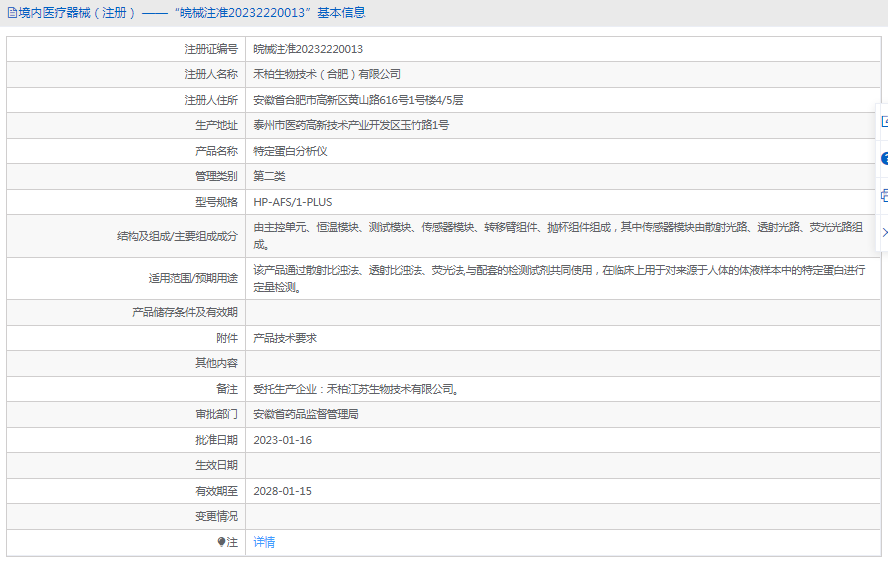
Task: Select registration number 皖械注准20232220013 in the table
Action: [308, 49]
